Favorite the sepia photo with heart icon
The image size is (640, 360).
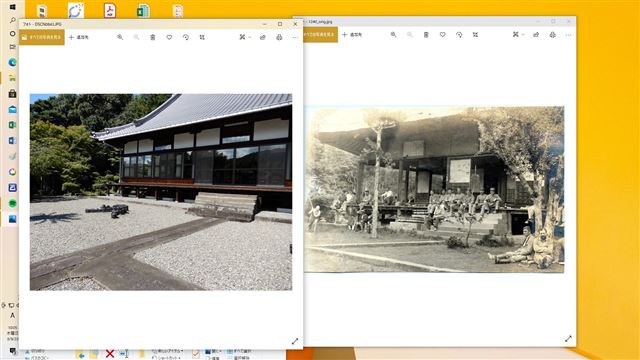coord(442,35)
